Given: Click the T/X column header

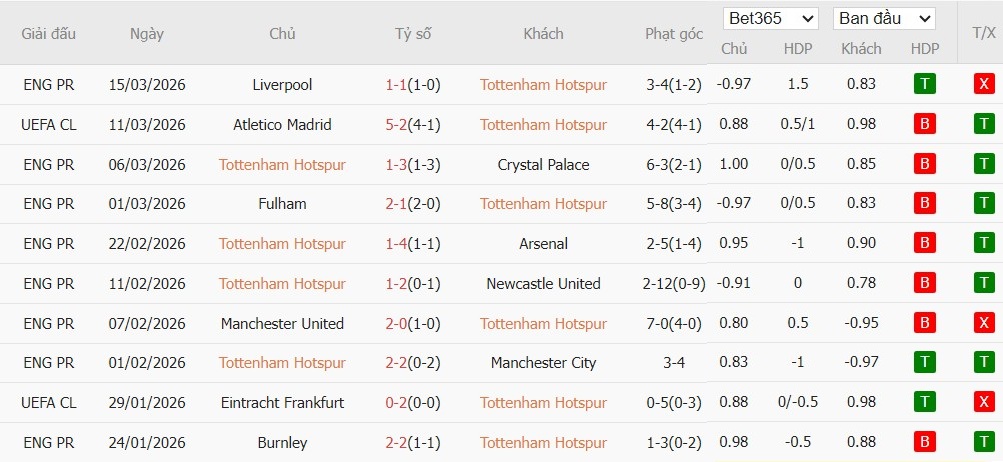Looking at the screenshot, I should 984,32.
